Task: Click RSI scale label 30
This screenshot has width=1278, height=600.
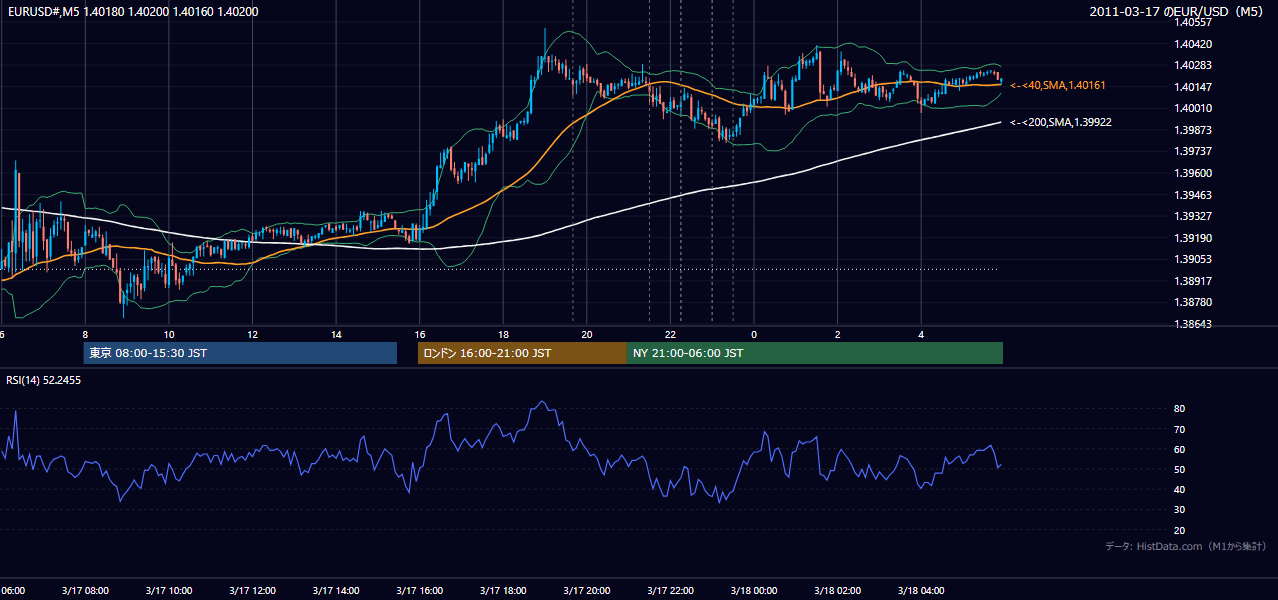Action: click(1180, 510)
